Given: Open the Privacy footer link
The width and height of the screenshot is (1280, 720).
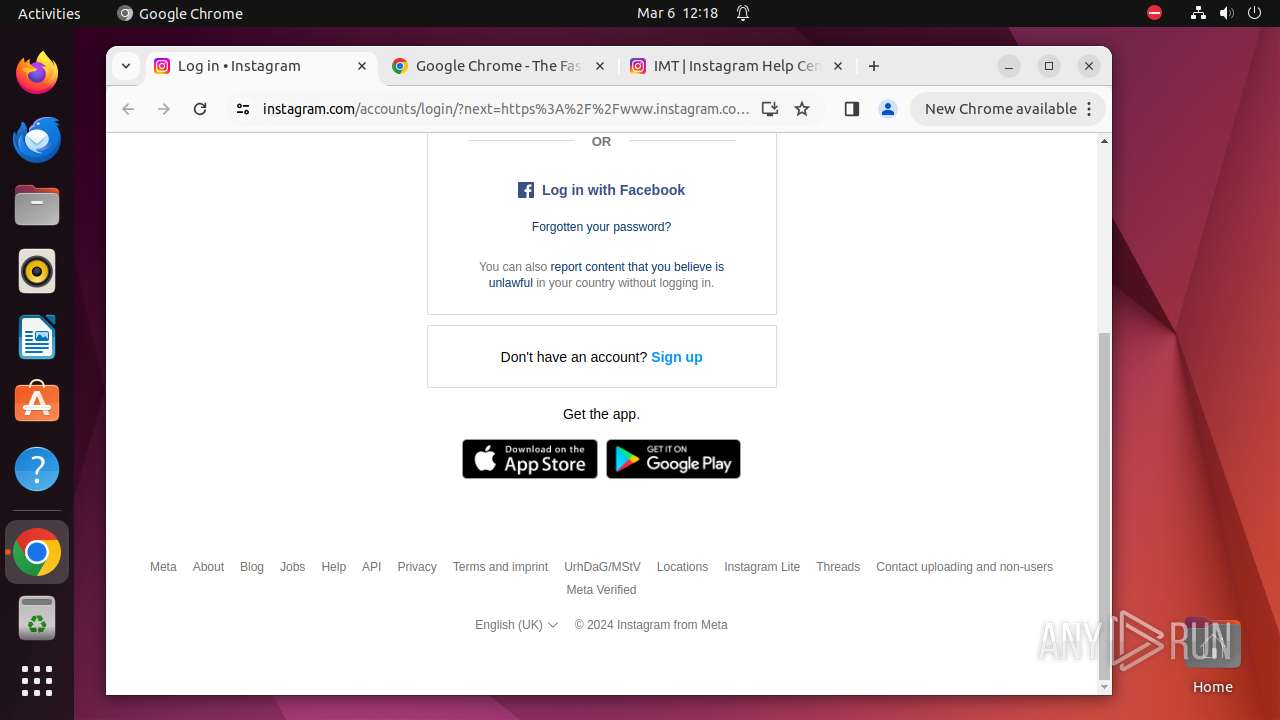Looking at the screenshot, I should pos(417,567).
